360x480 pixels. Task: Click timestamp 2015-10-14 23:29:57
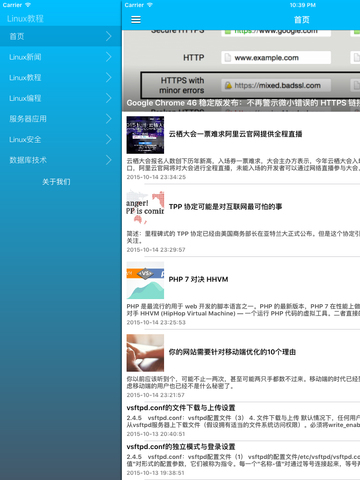[156, 250]
